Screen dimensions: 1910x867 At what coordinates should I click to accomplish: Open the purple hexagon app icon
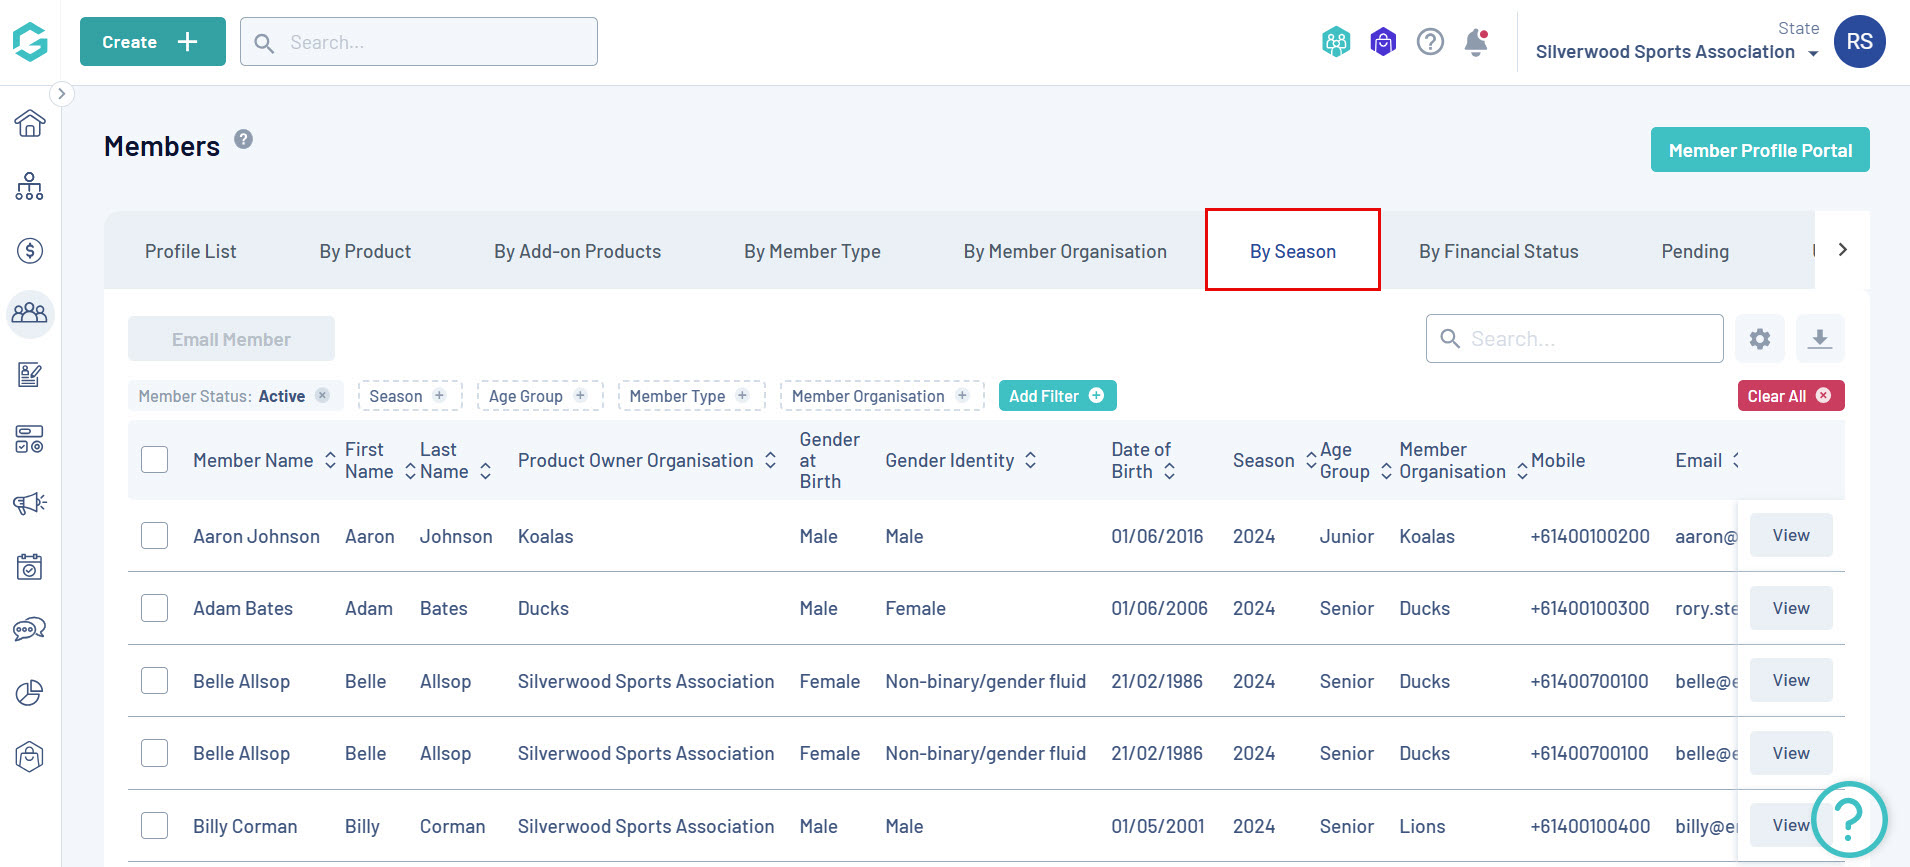coord(1383,42)
